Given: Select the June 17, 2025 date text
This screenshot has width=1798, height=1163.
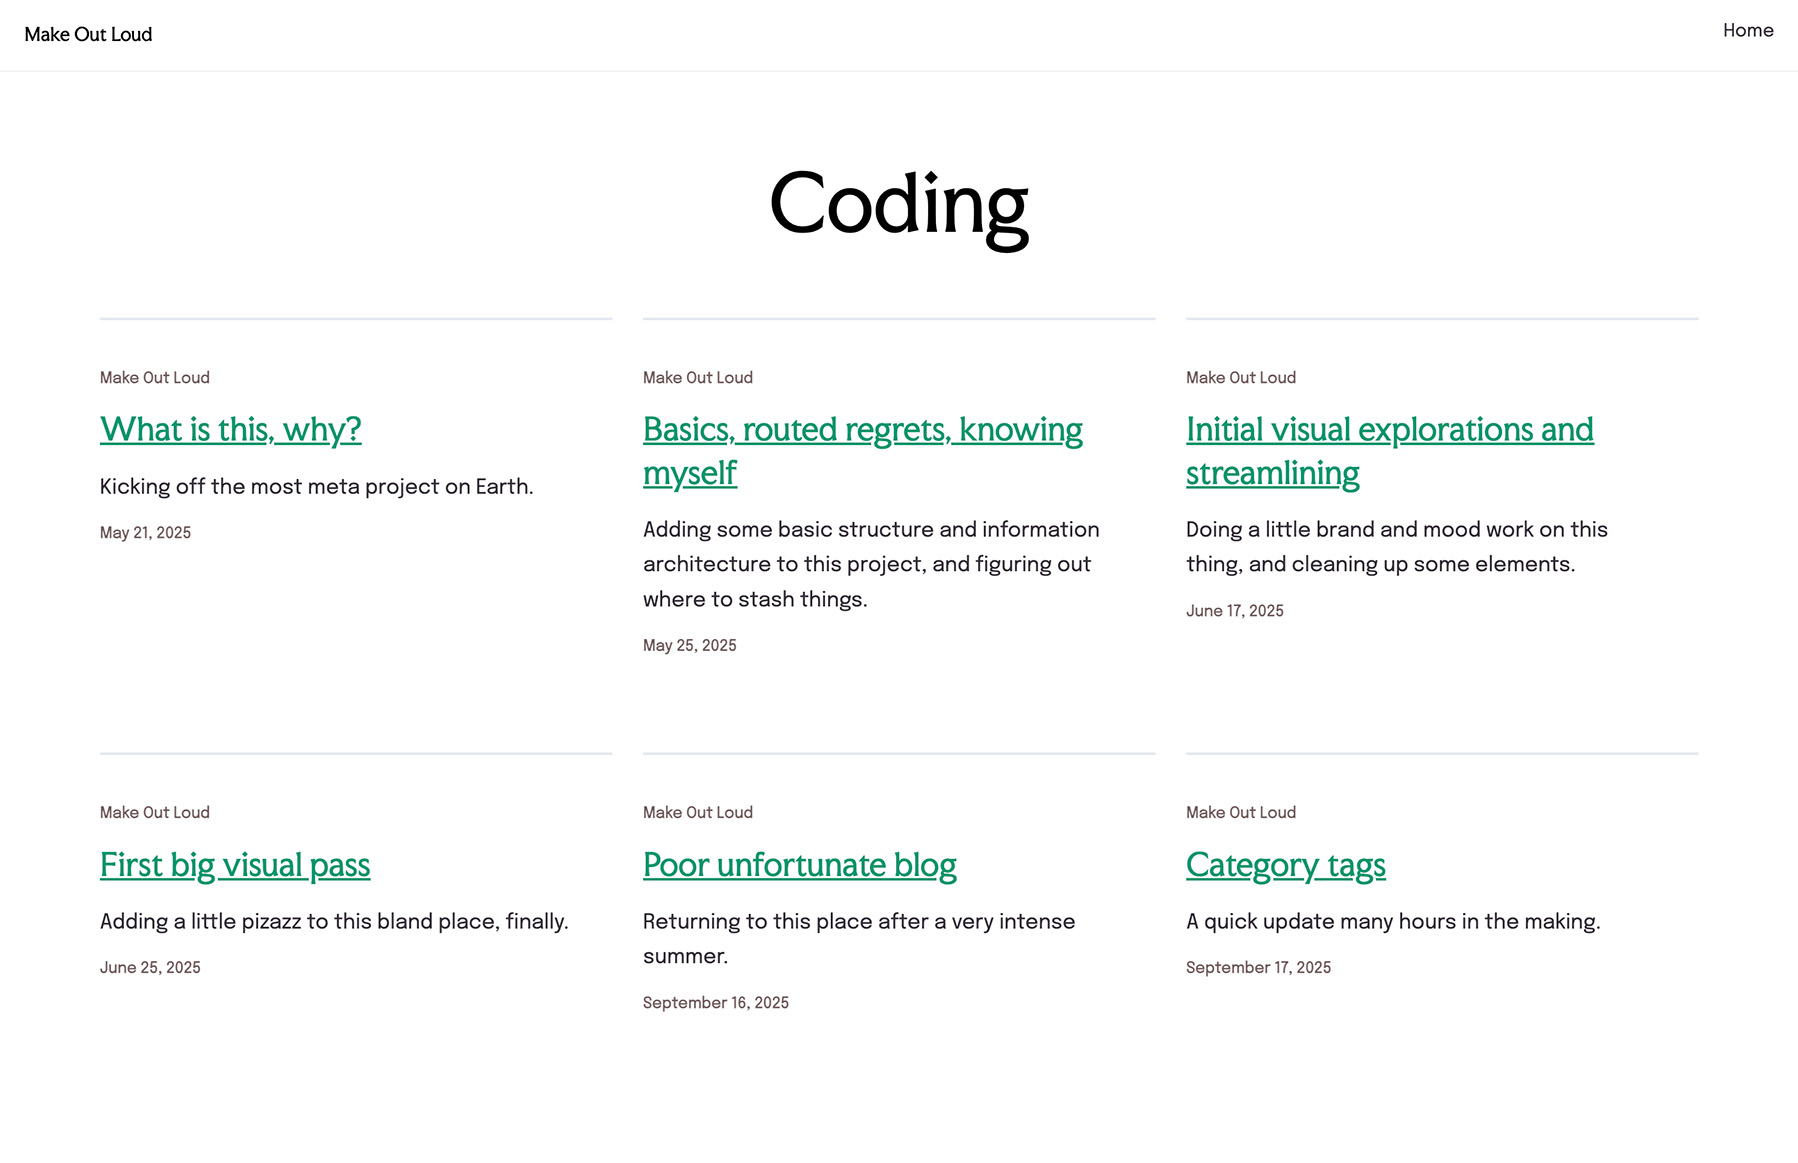Looking at the screenshot, I should coord(1234,611).
